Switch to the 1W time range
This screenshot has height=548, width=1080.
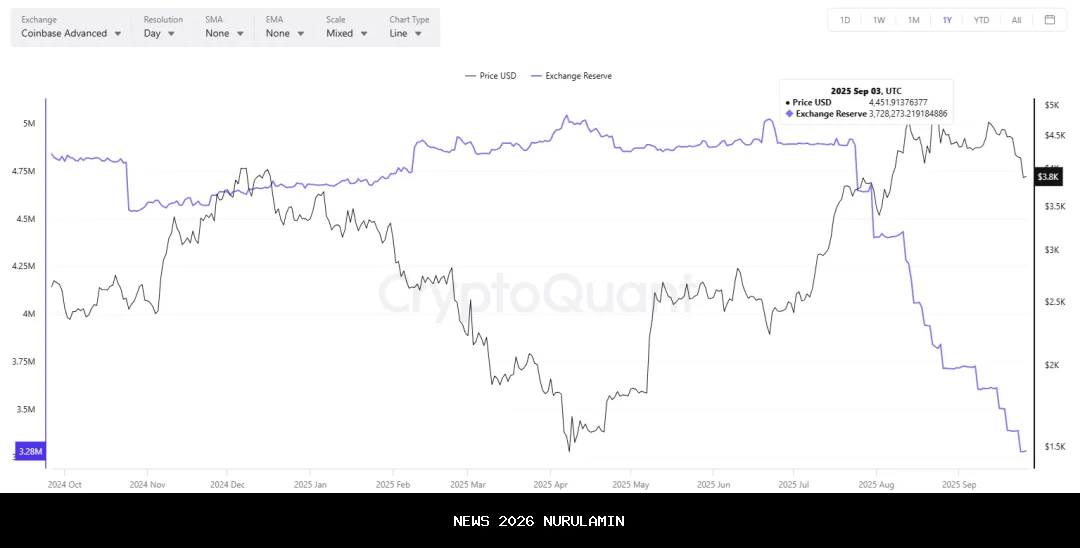879,20
